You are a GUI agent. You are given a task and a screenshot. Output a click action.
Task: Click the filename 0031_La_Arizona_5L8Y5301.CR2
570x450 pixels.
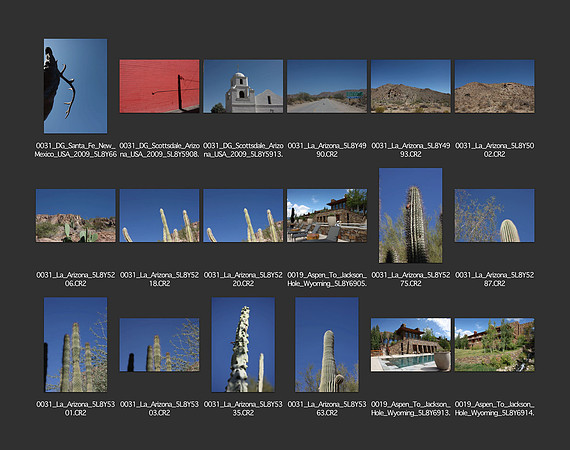tap(76, 409)
